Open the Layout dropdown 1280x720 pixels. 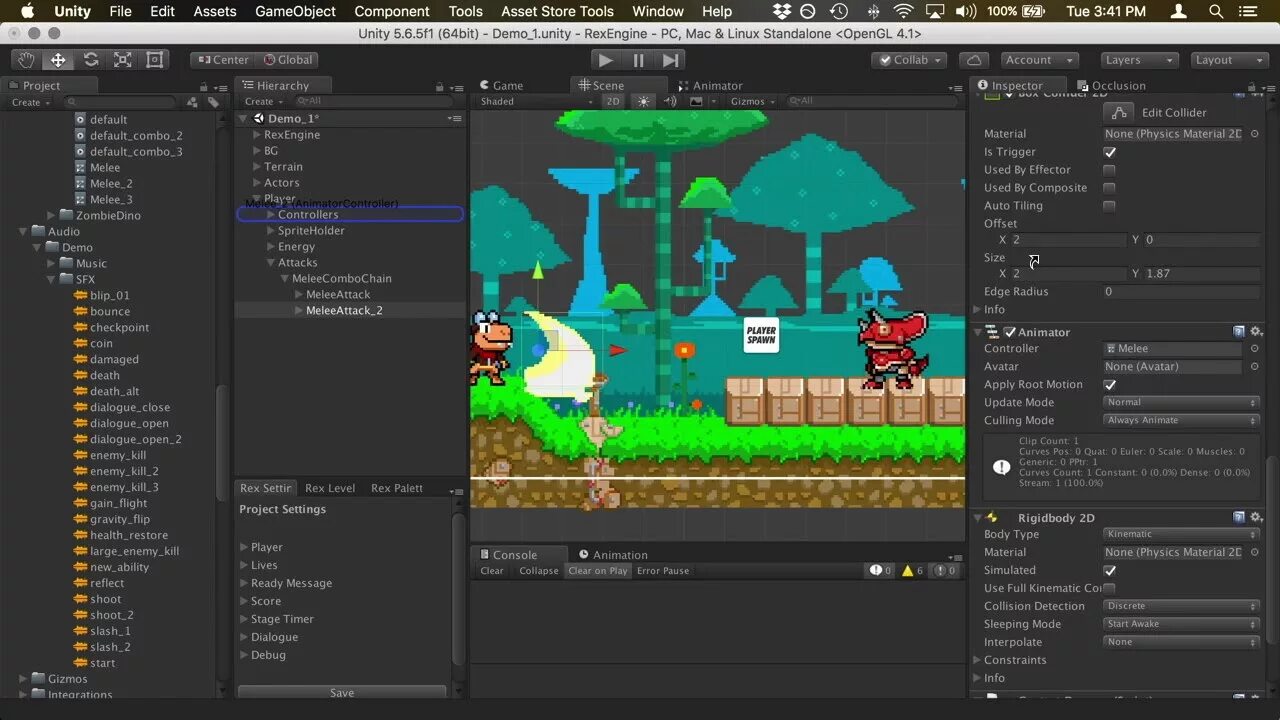point(1228,60)
